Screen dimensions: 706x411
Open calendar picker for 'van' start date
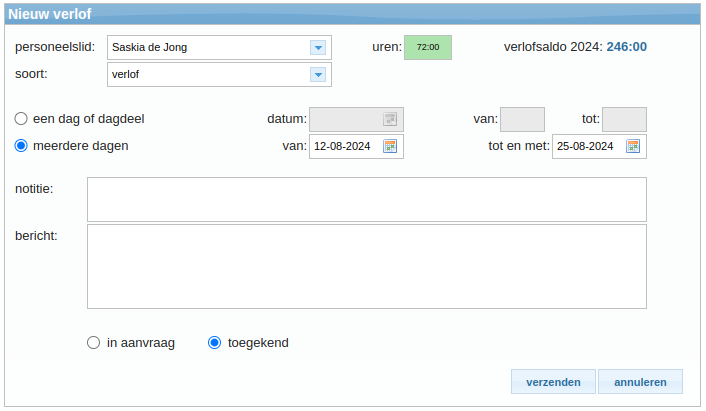390,146
